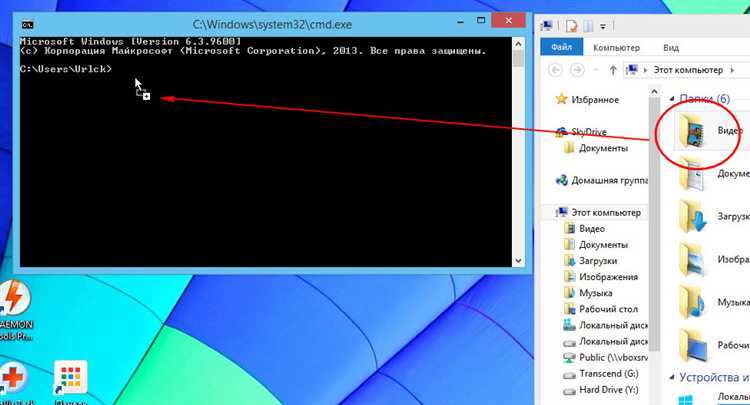Image resolution: width=750 pixels, height=405 pixels.
Task: Select SkyDrive in the navigation pane
Action: click(589, 131)
